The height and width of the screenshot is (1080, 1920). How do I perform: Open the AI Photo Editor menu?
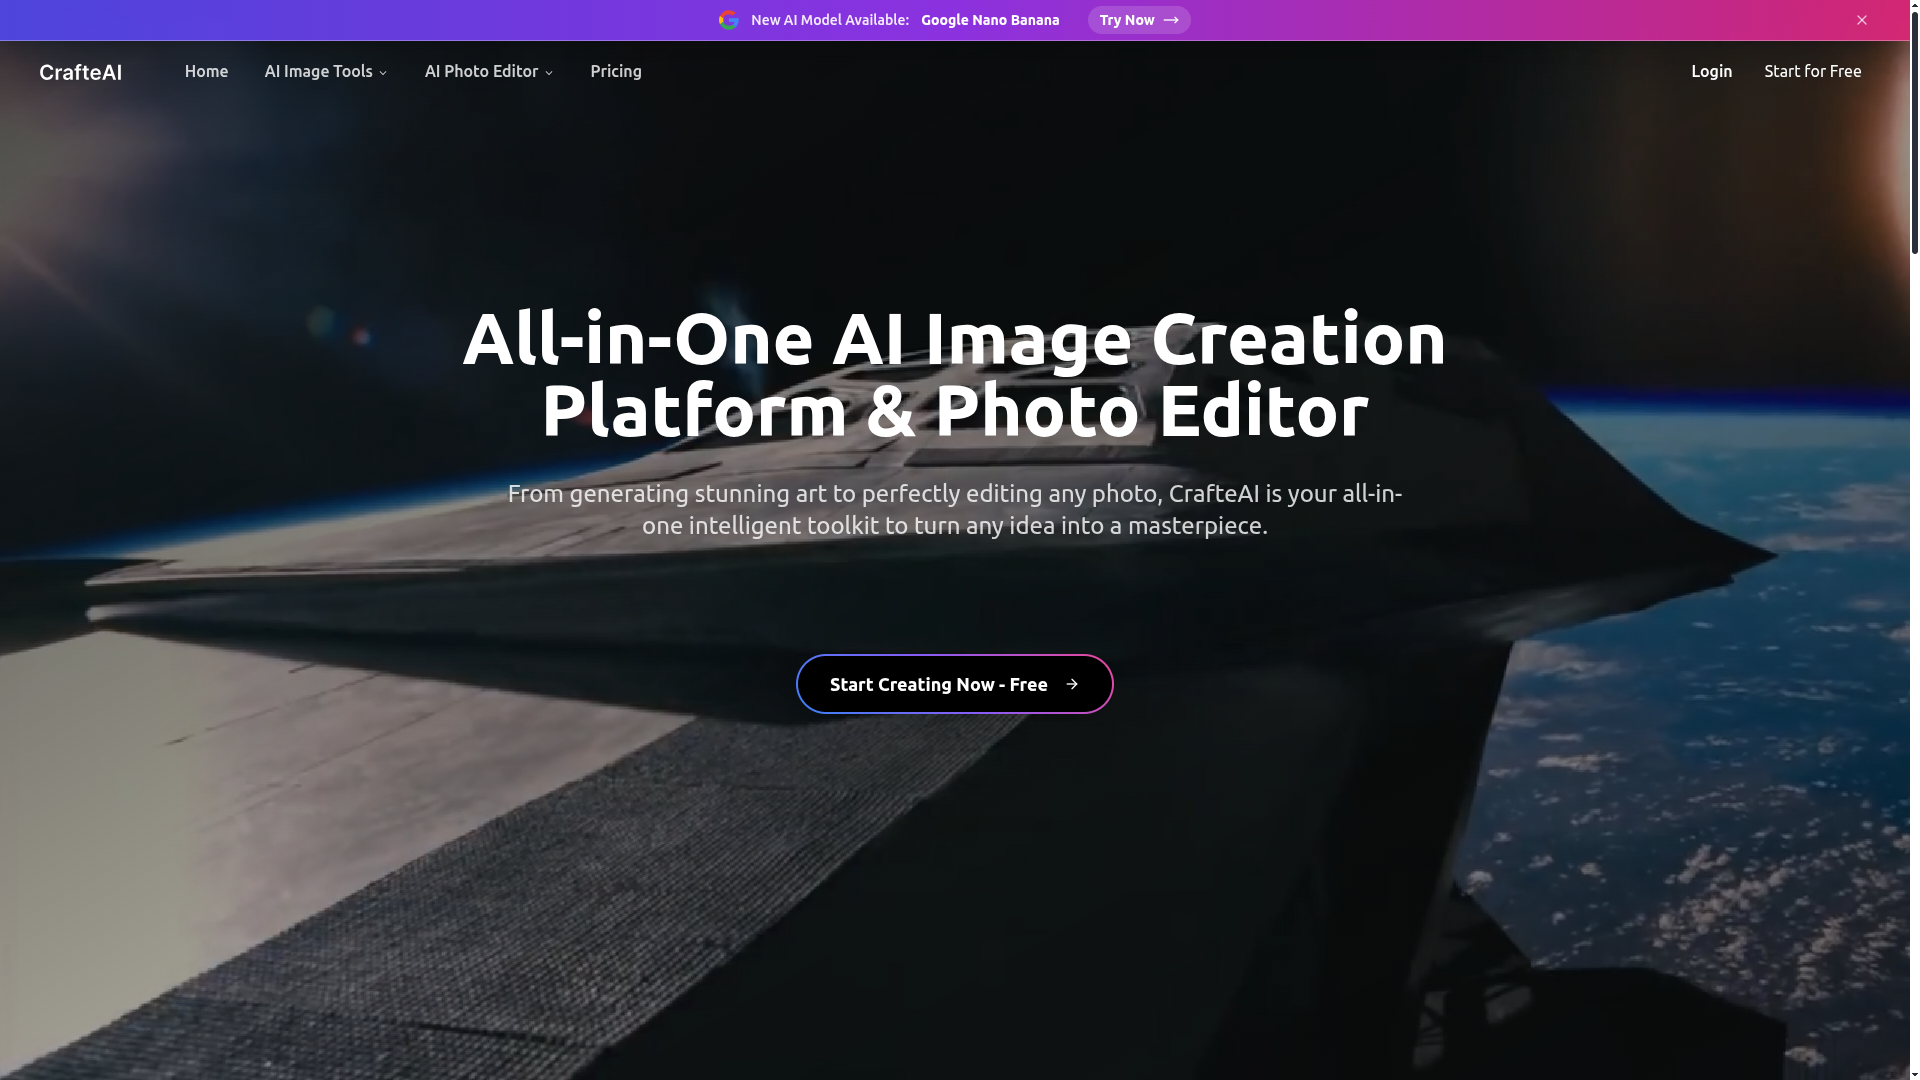[x=481, y=71]
